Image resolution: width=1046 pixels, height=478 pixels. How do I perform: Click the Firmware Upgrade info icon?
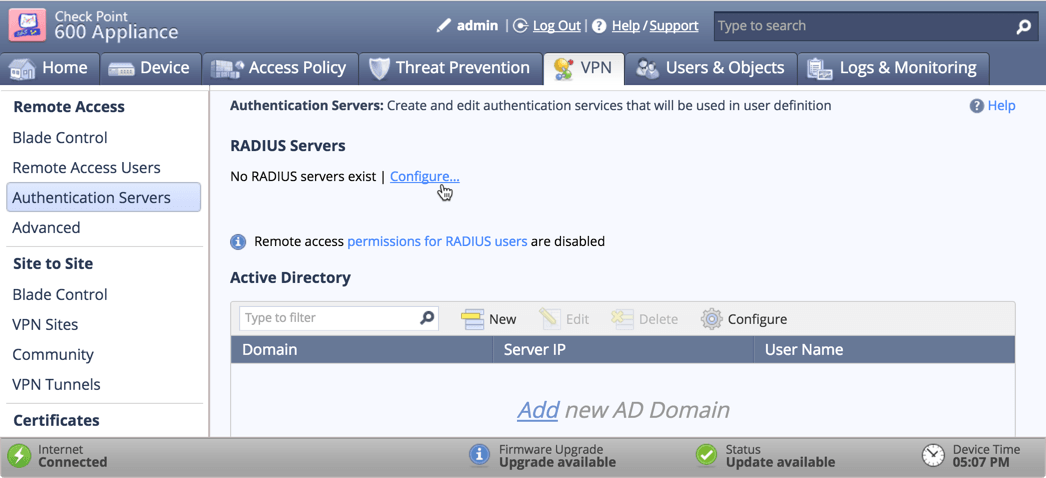(480, 455)
